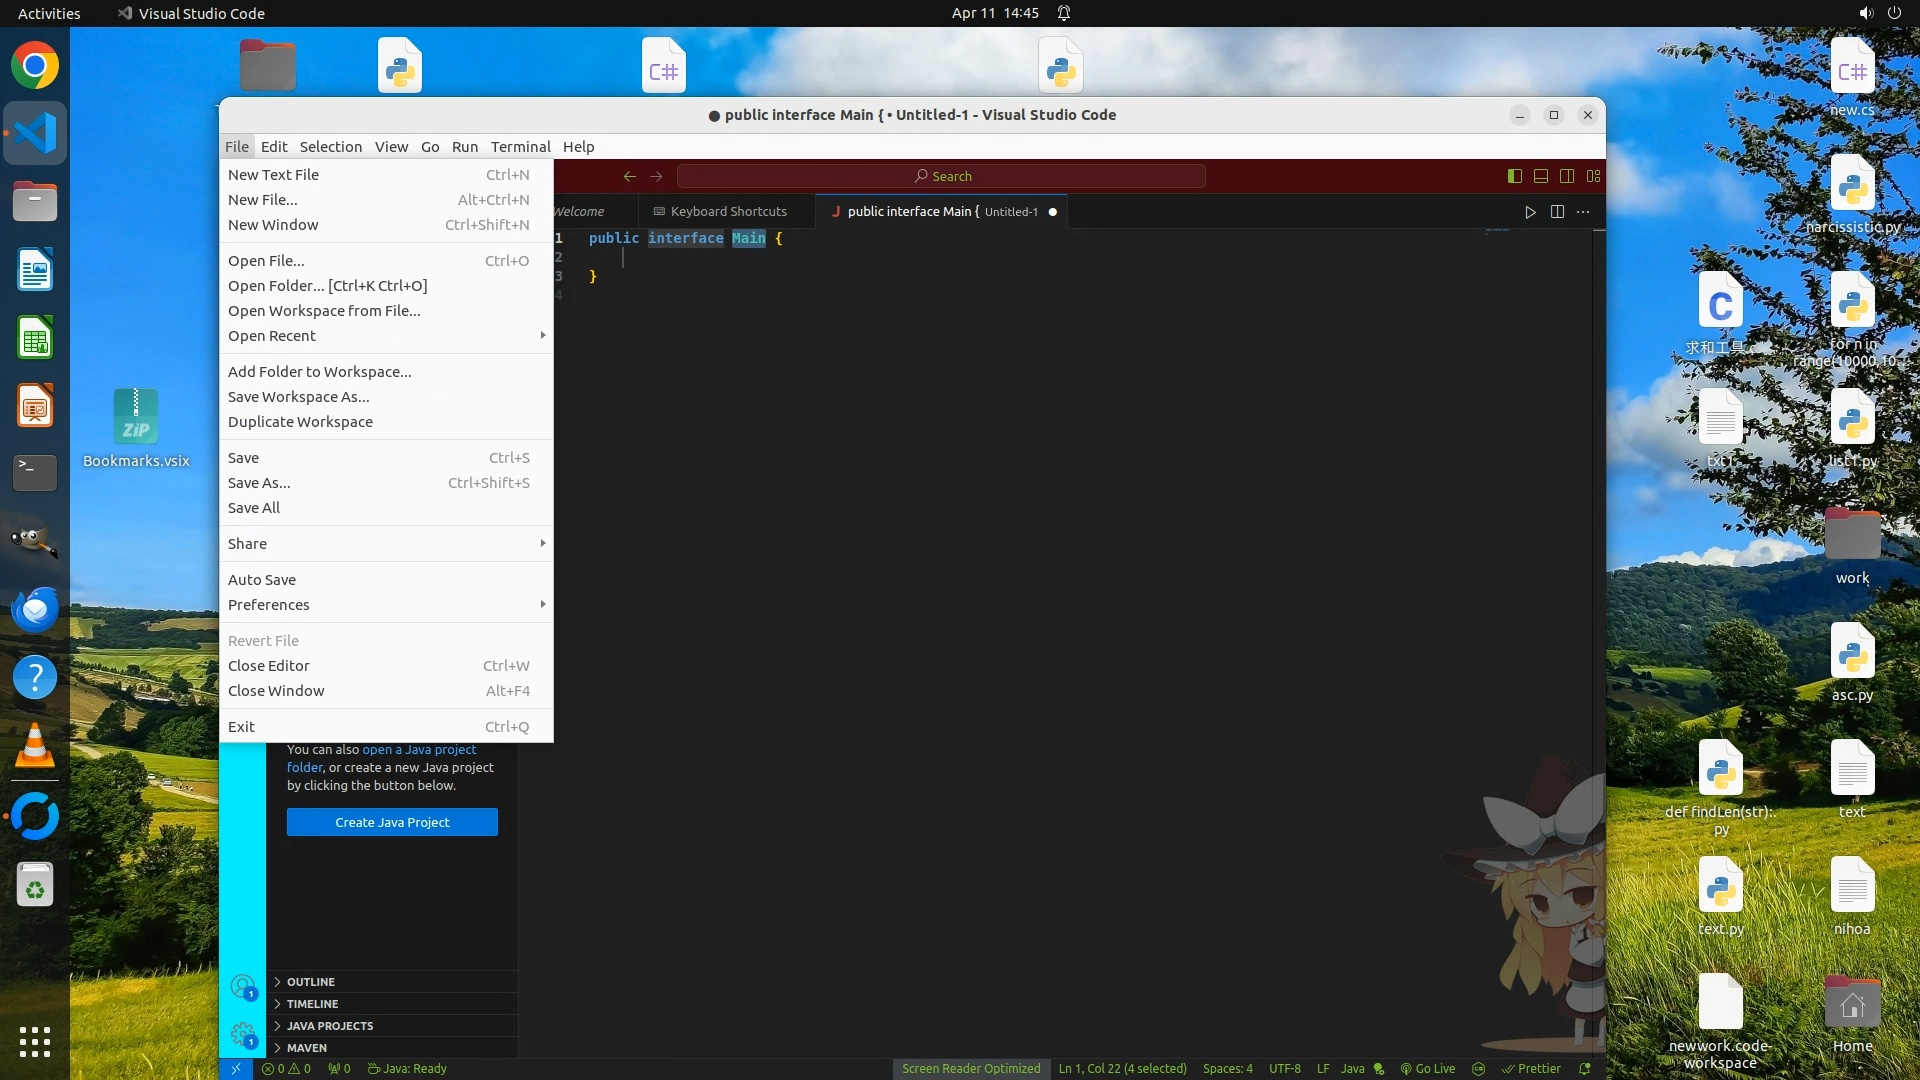Click the Go Back arrow

click(629, 176)
